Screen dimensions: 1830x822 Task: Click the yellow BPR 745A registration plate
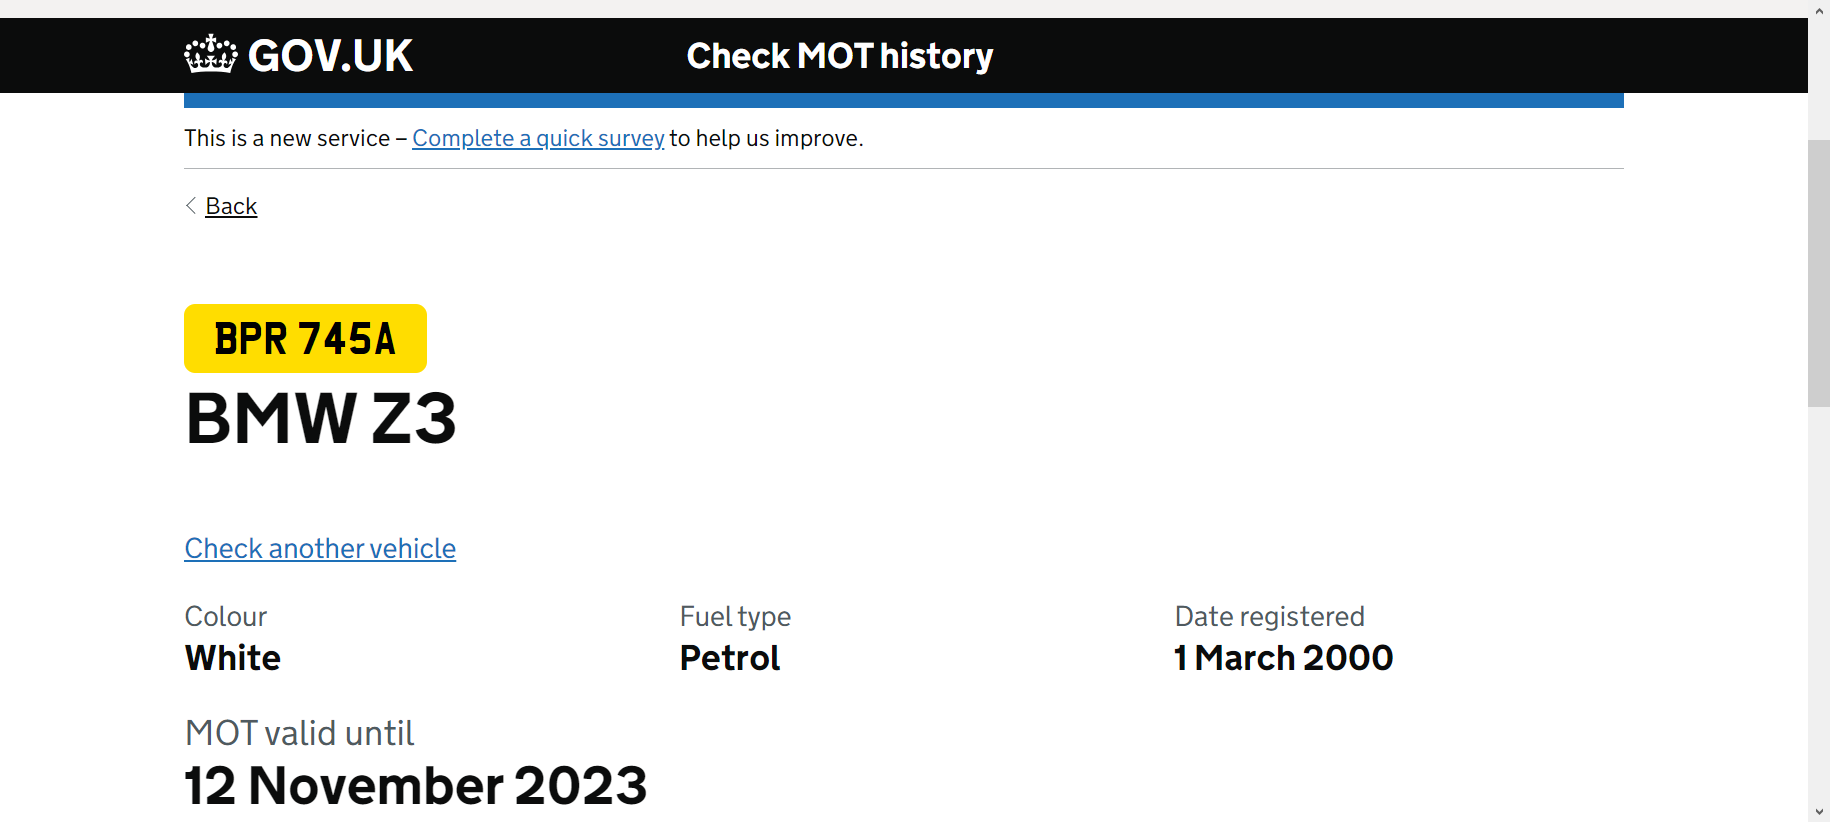[305, 338]
